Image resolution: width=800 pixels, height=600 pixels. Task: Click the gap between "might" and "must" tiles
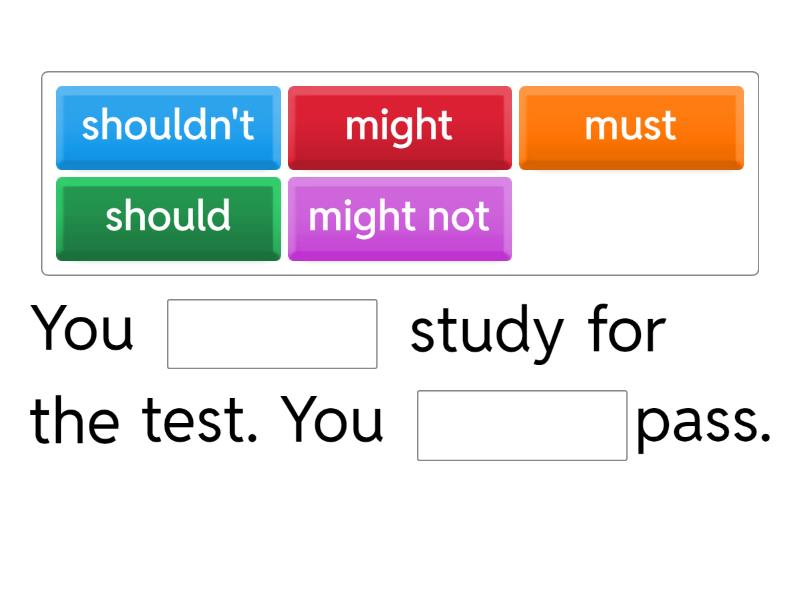pos(515,128)
